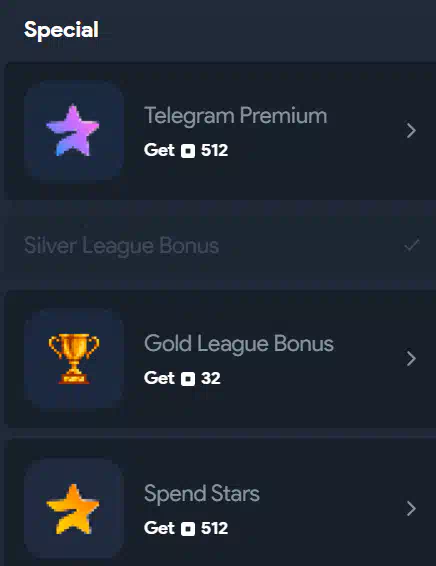The image size is (436, 566).
Task: Click the purple Telegram Premium star icon
Action: tap(73, 130)
